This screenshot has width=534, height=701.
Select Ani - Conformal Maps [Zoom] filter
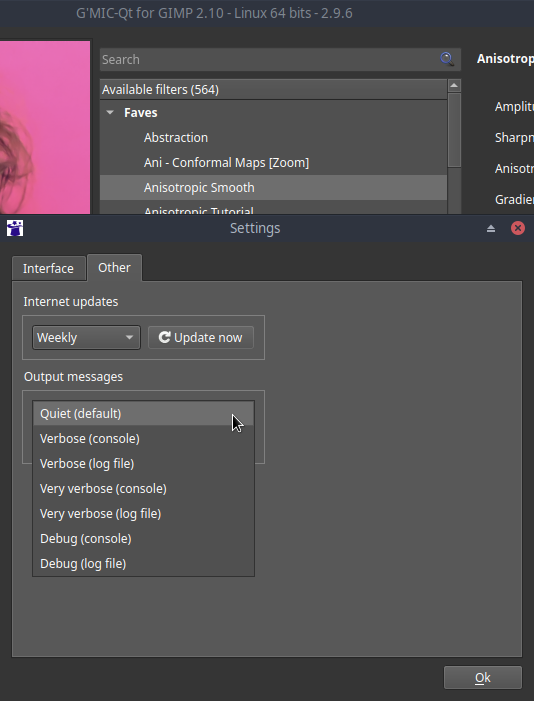pos(273,163)
